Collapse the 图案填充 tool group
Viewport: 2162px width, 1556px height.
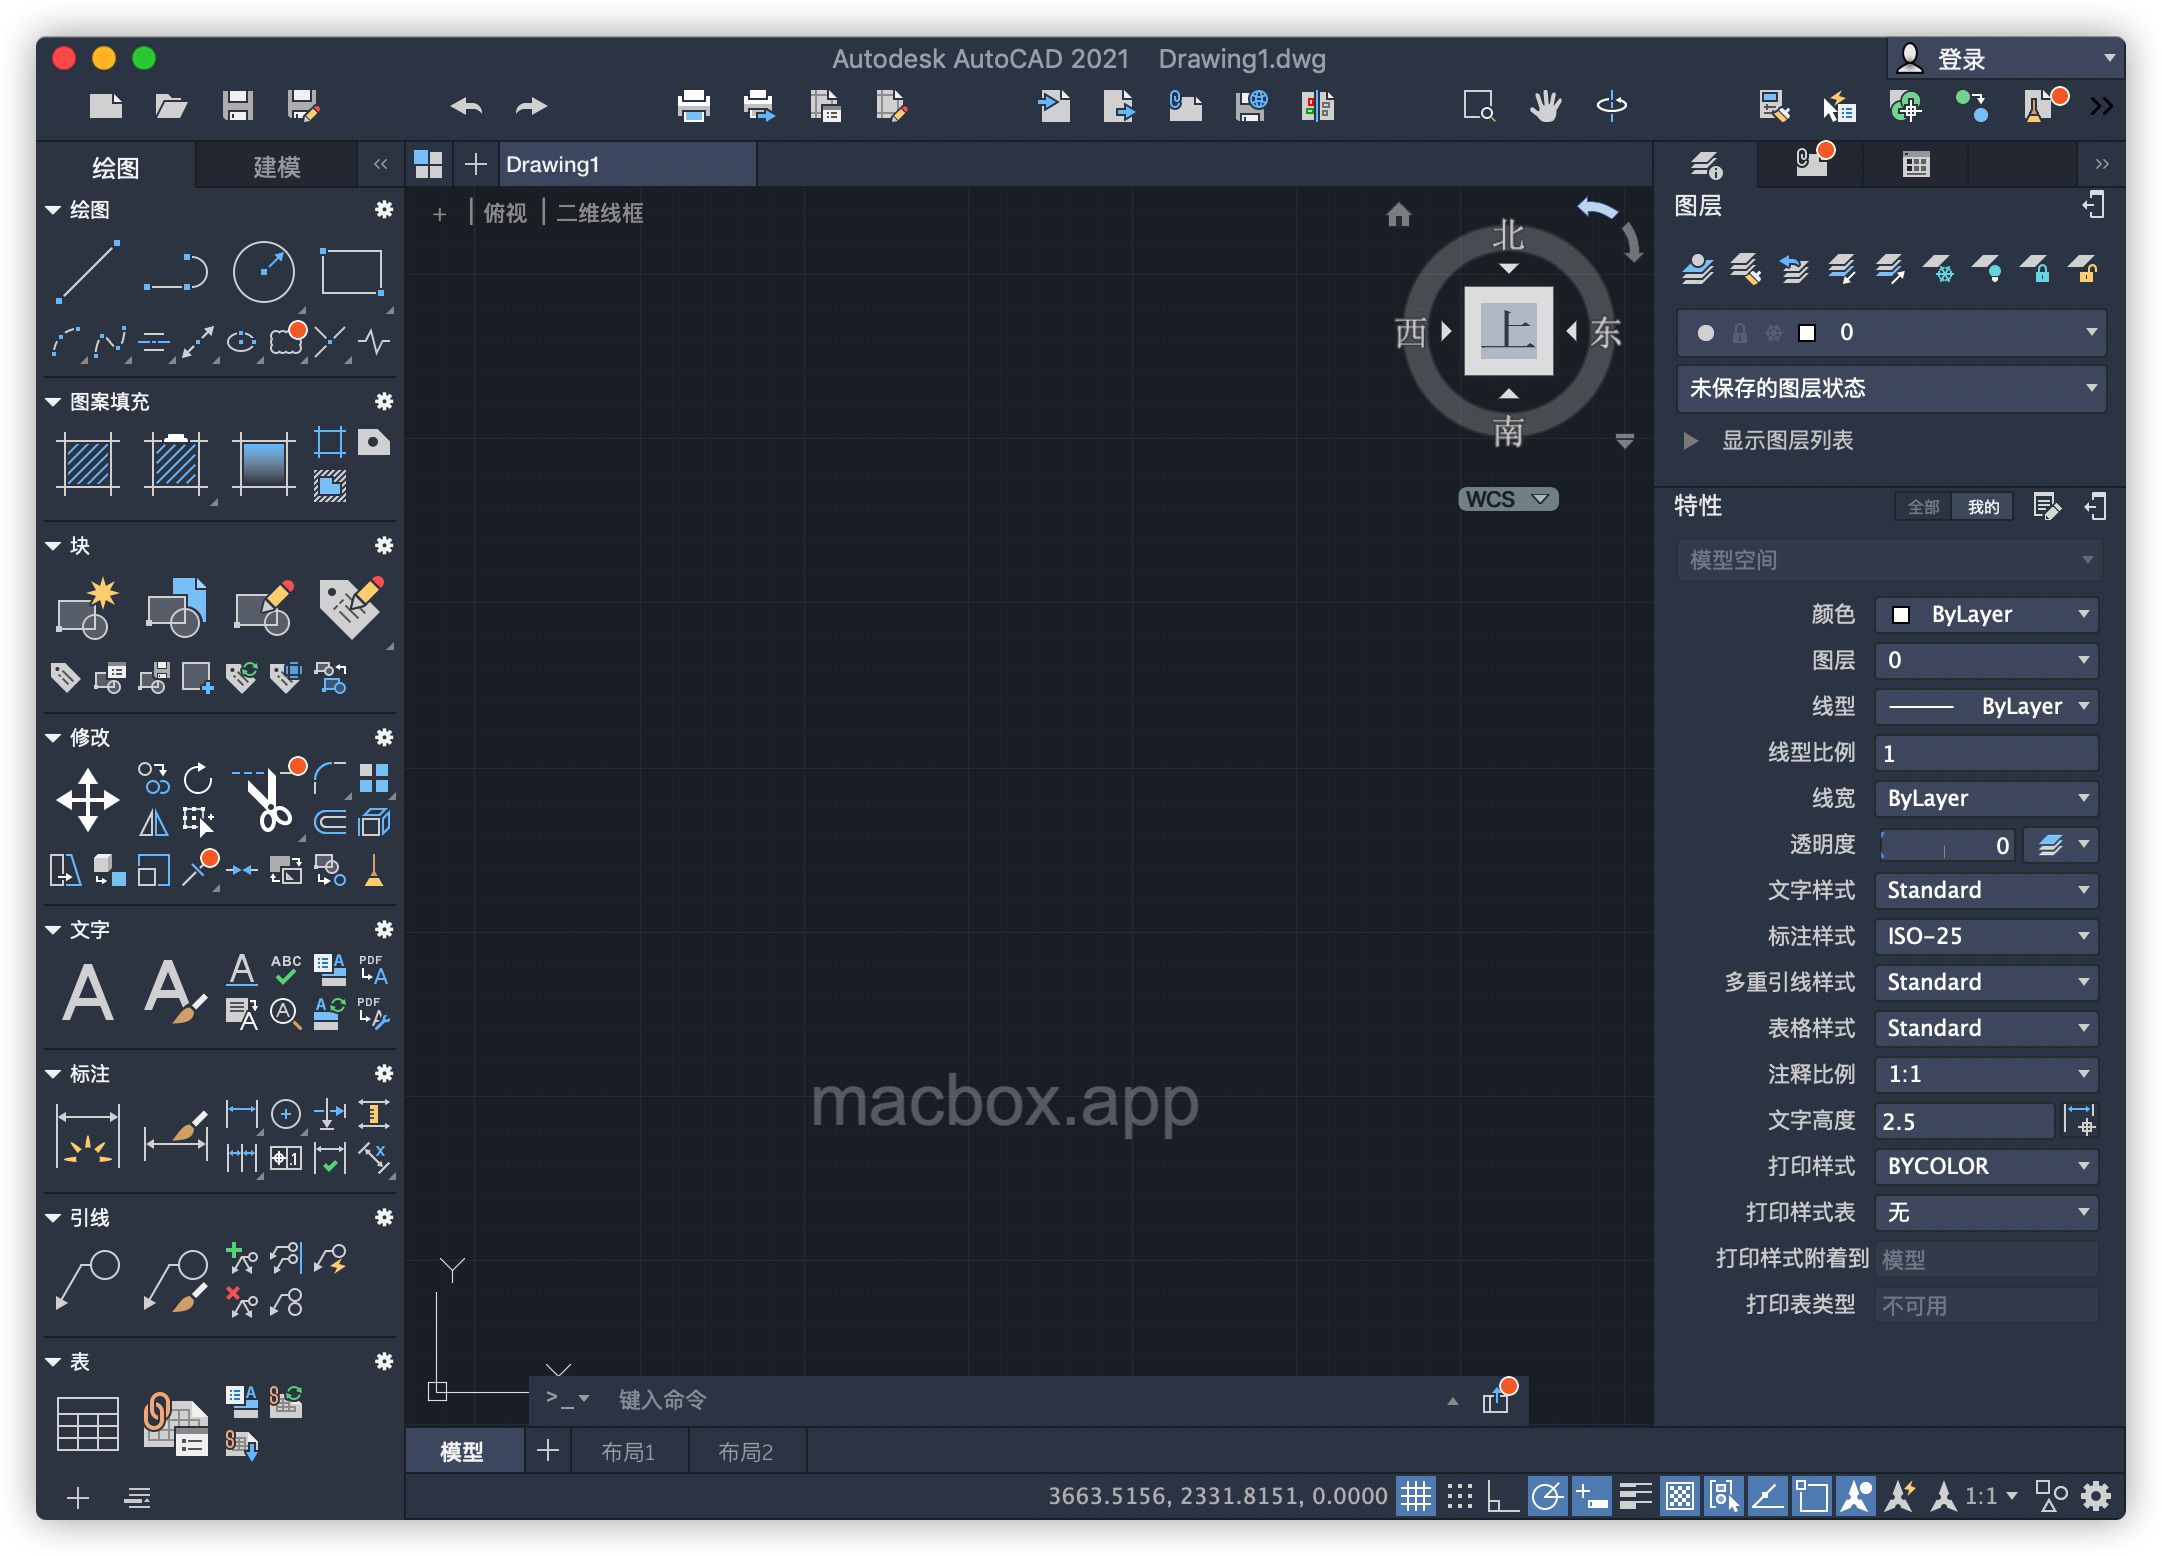tap(53, 402)
